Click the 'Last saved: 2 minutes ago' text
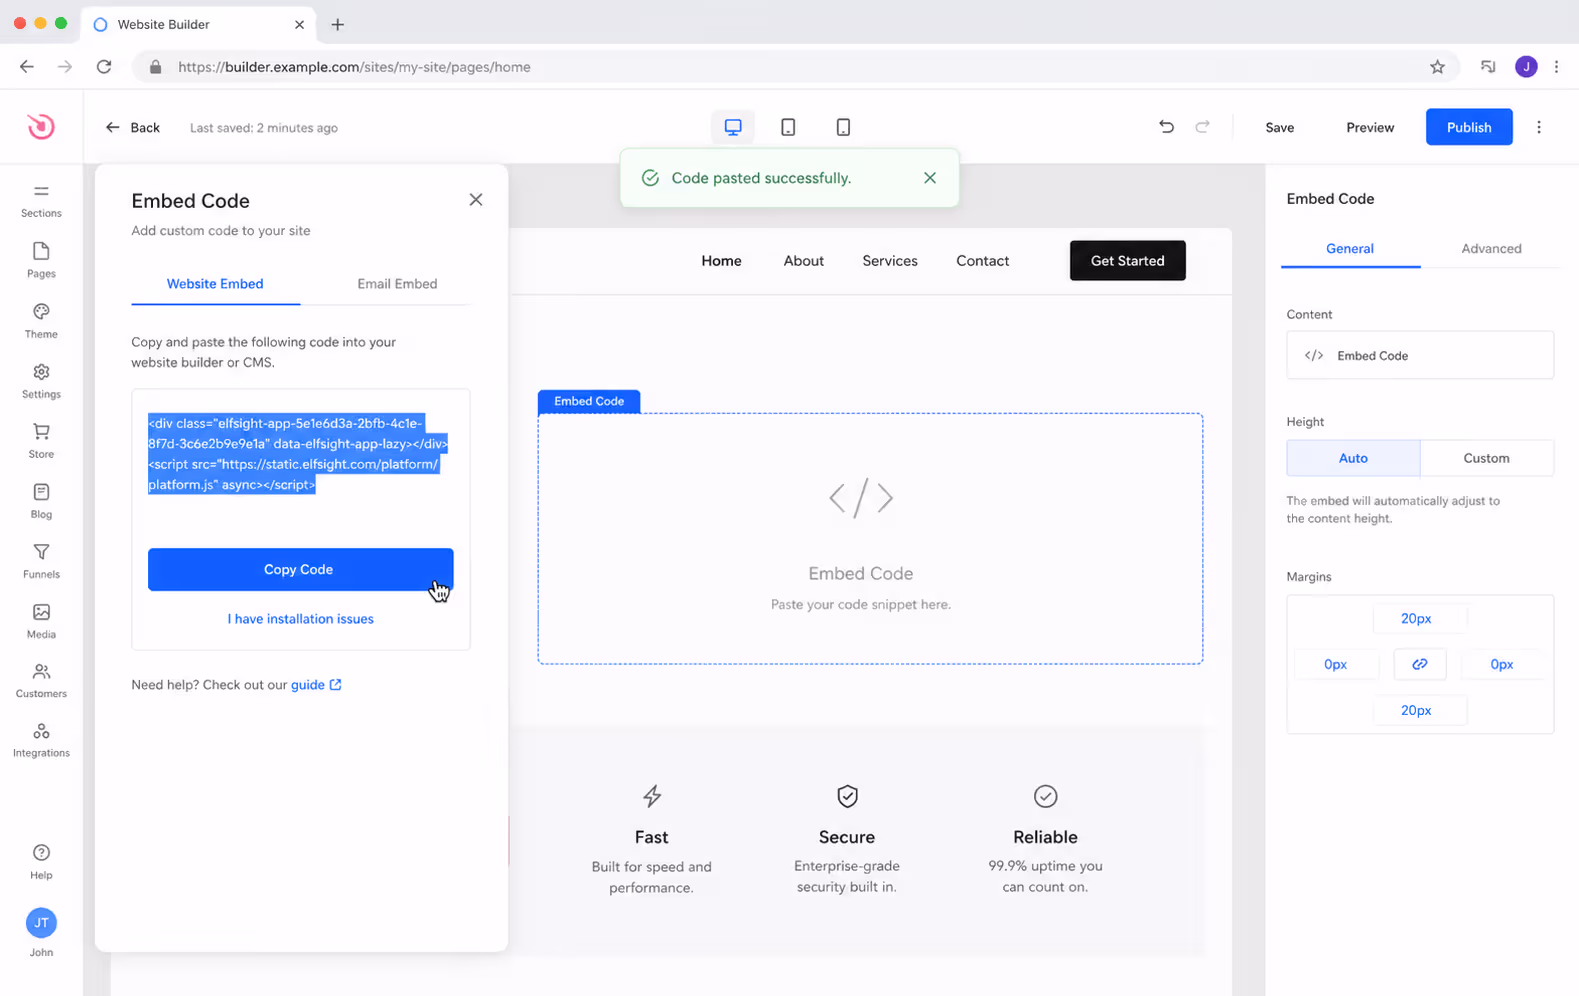Image resolution: width=1579 pixels, height=996 pixels. point(264,128)
